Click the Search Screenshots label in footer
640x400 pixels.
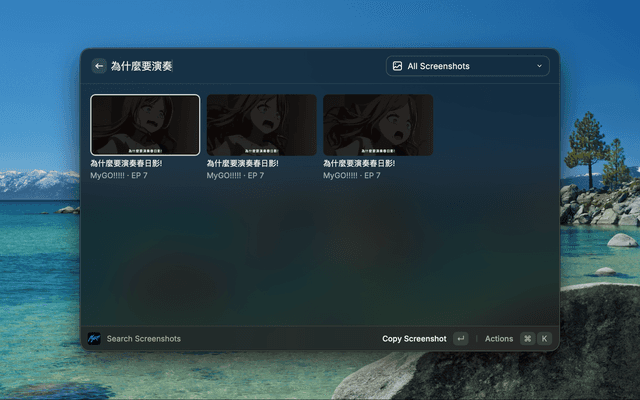[x=144, y=339]
